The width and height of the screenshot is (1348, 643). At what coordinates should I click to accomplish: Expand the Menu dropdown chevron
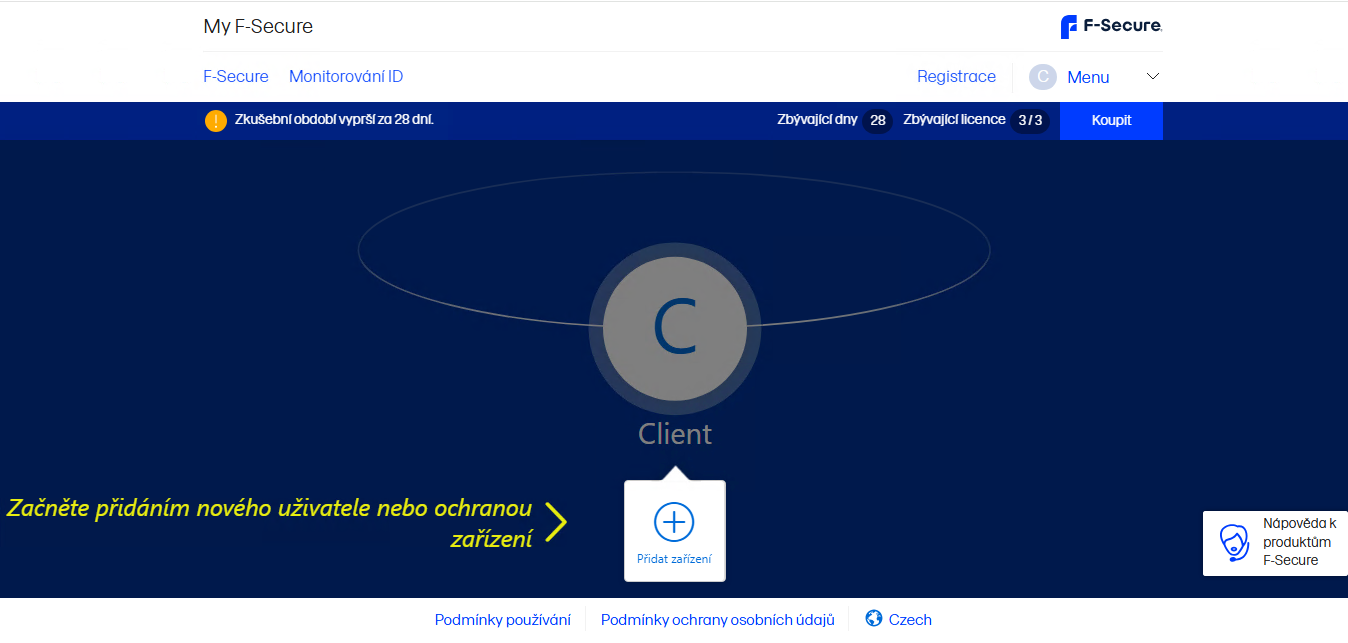click(x=1152, y=77)
